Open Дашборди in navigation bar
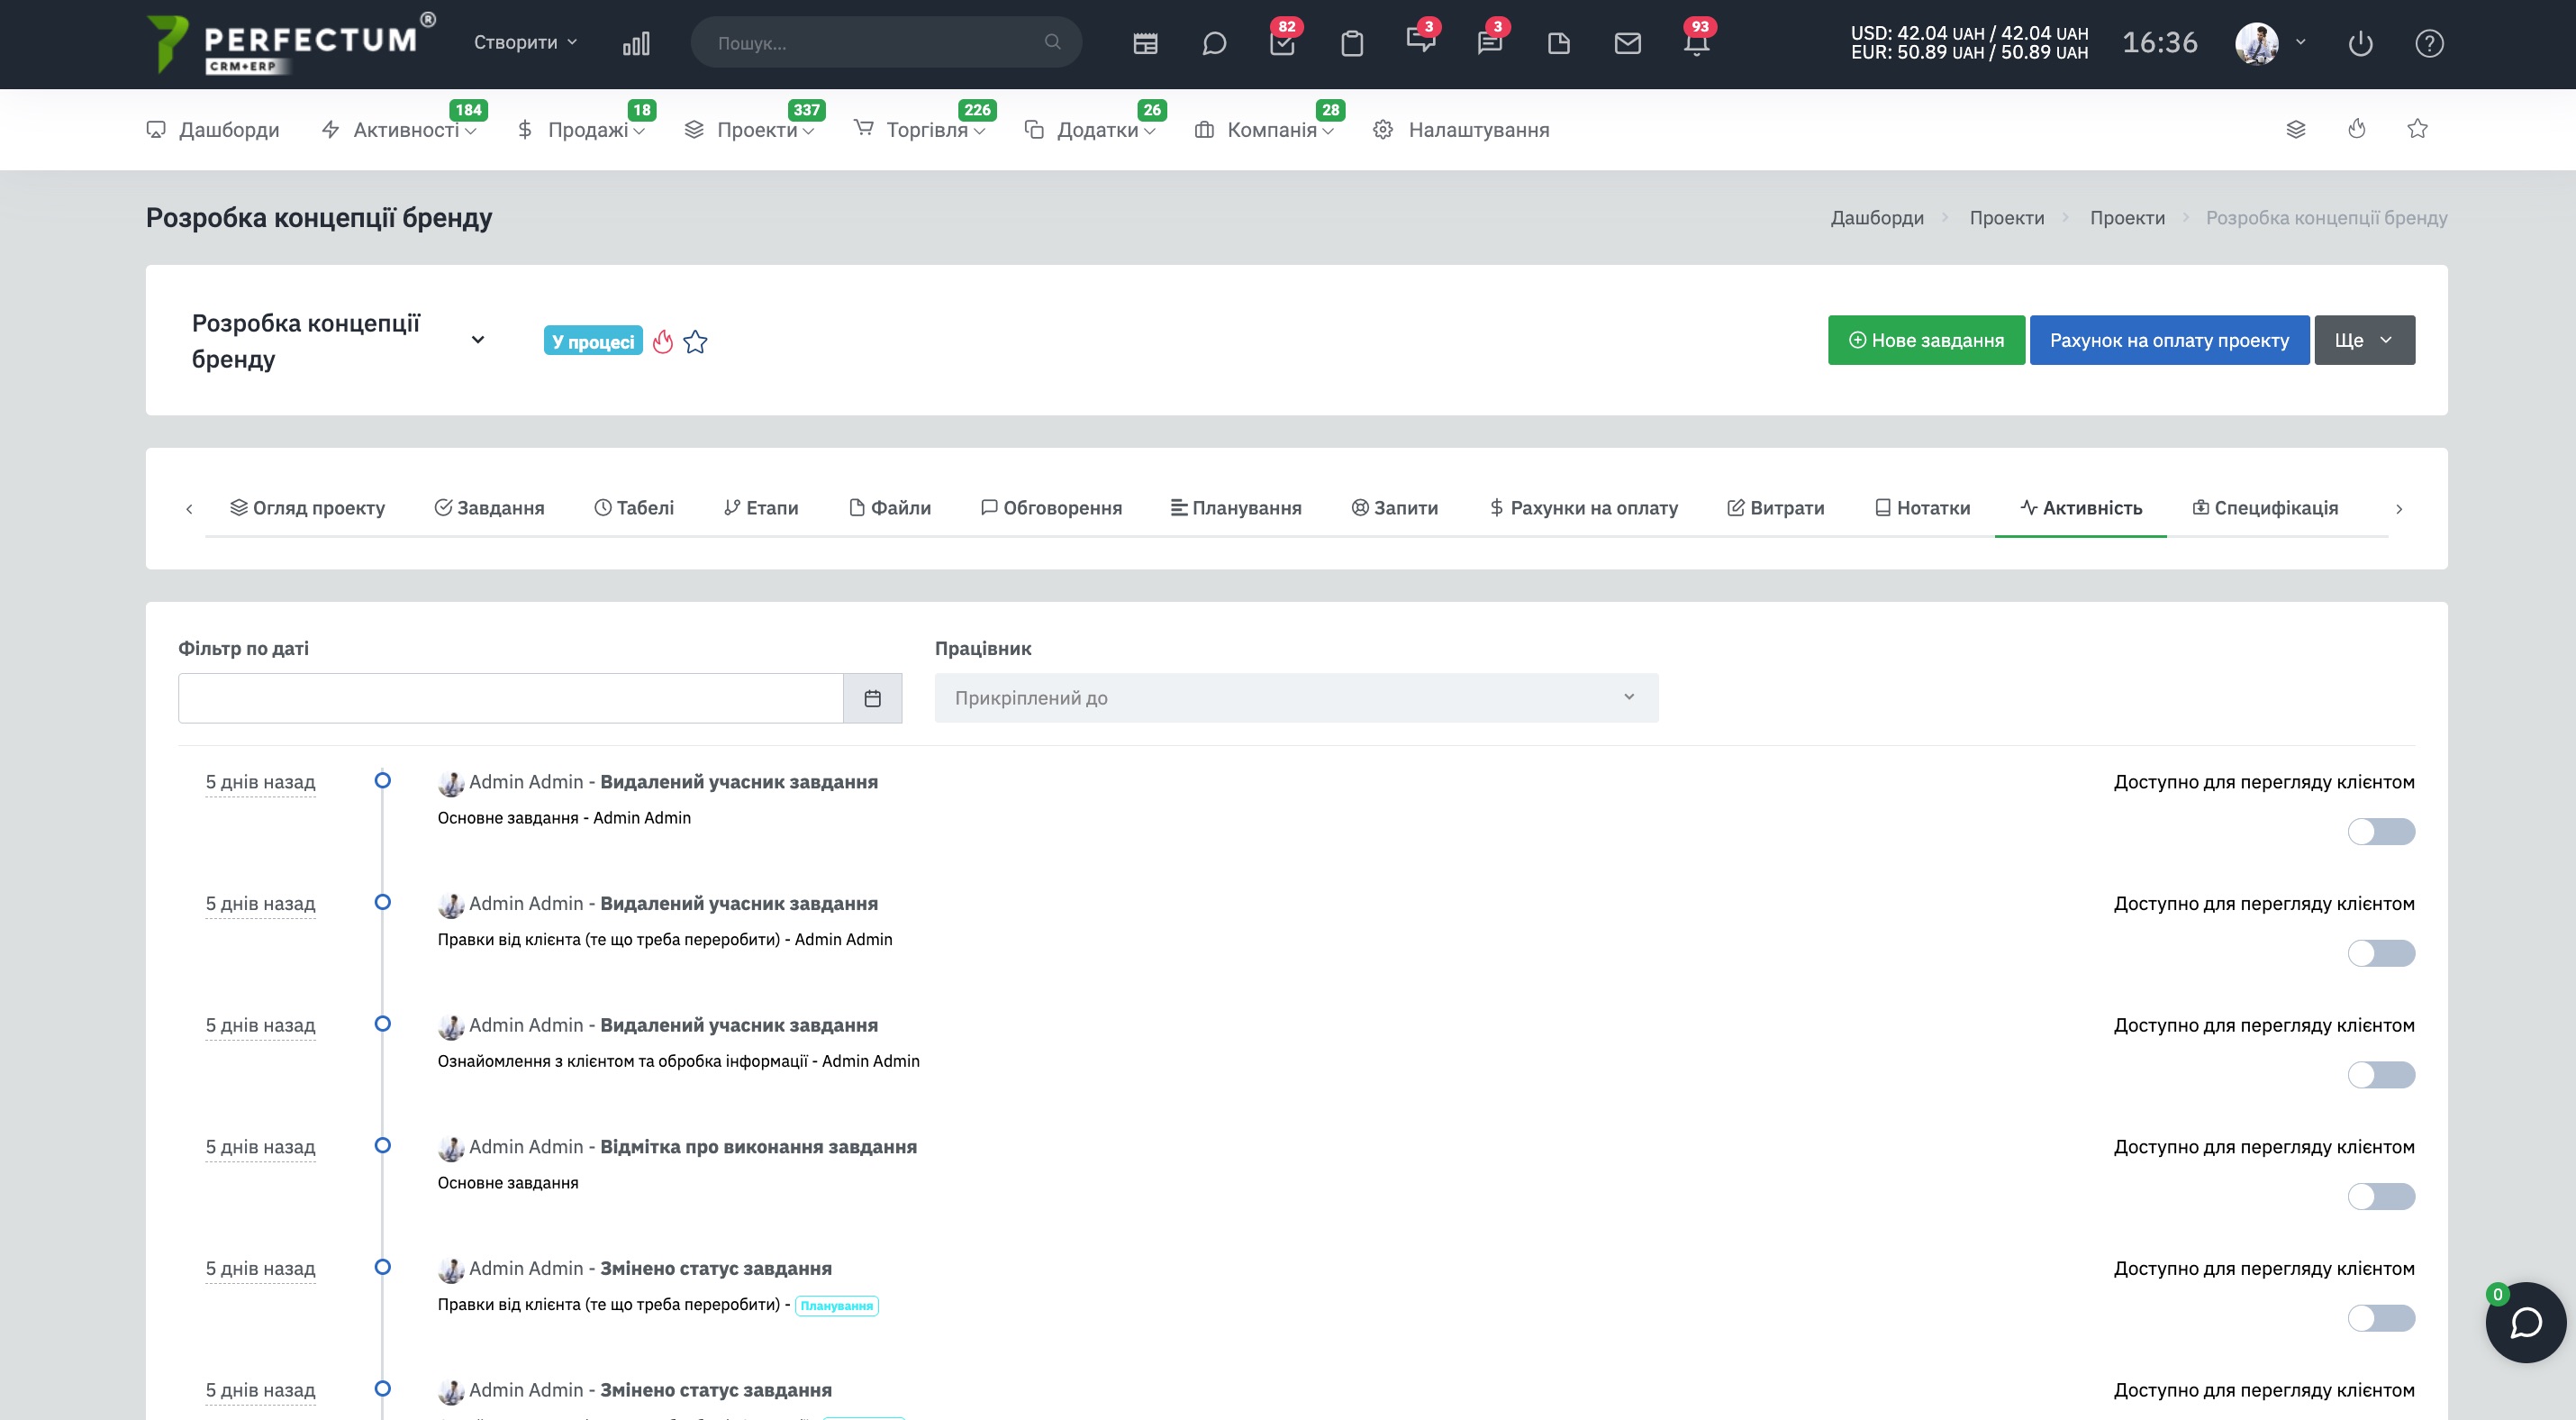The height and width of the screenshot is (1420, 2576). (213, 130)
